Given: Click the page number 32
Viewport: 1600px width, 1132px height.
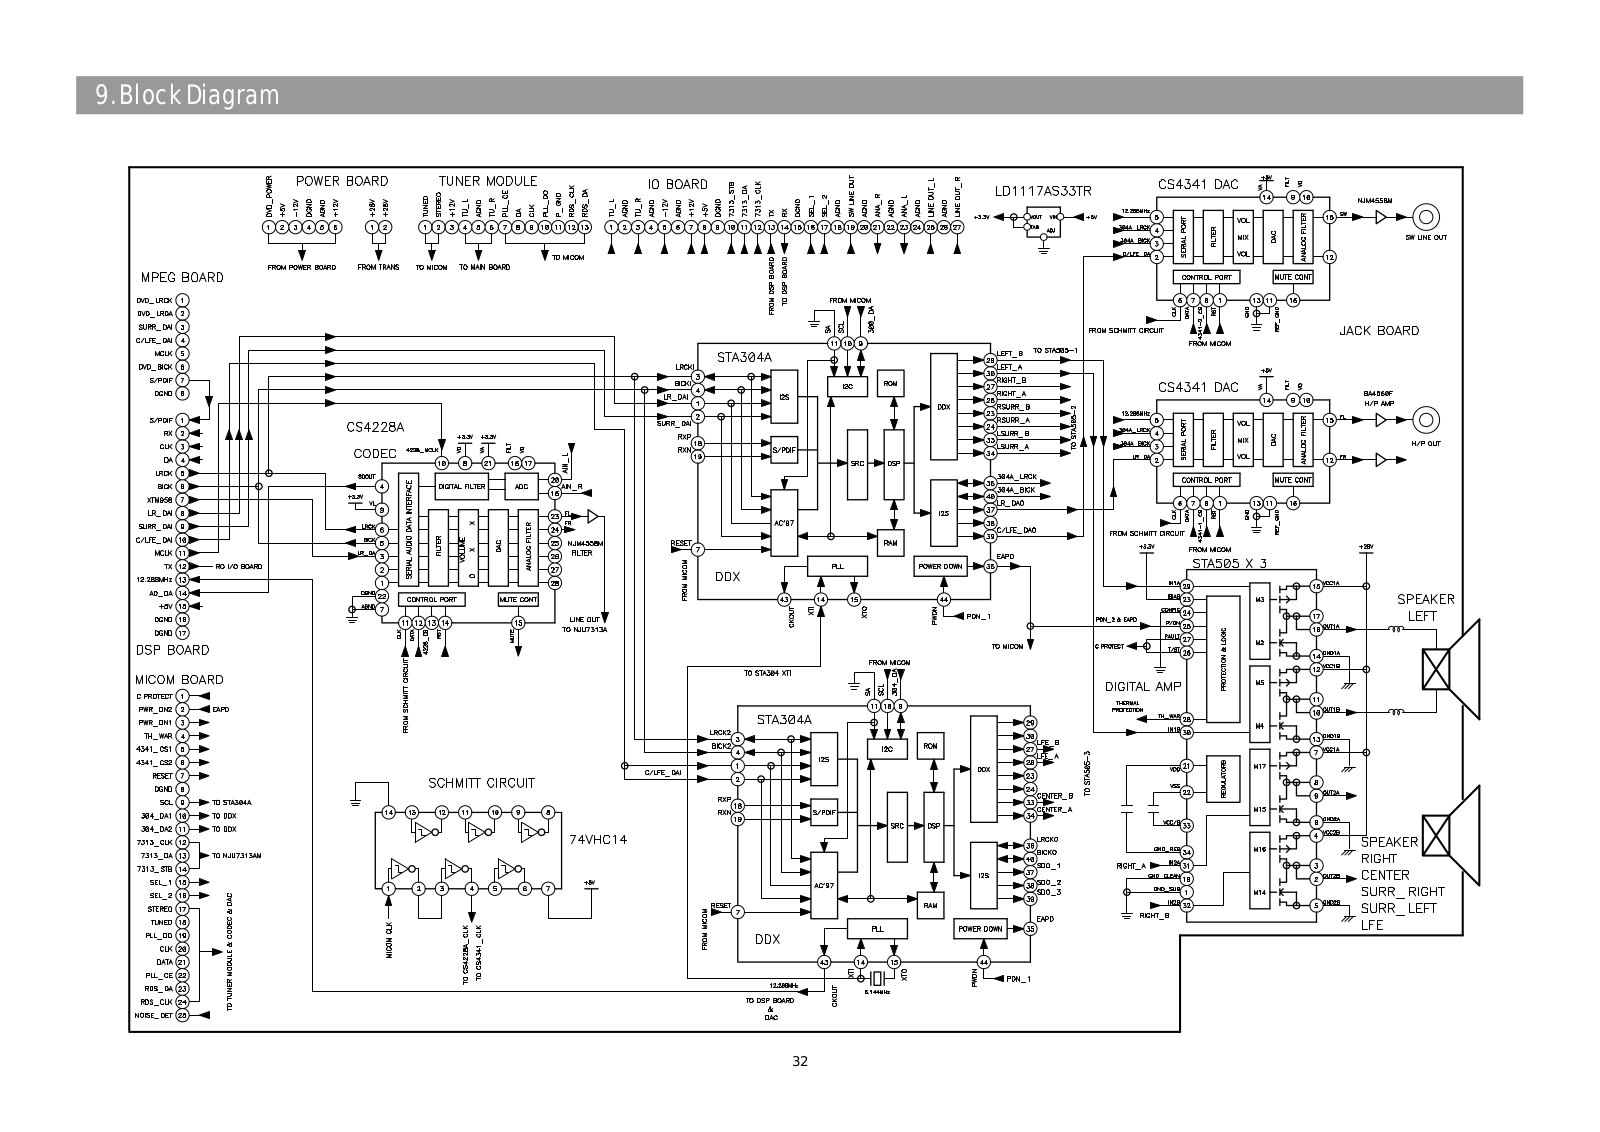Looking at the screenshot, I should (x=800, y=1062).
